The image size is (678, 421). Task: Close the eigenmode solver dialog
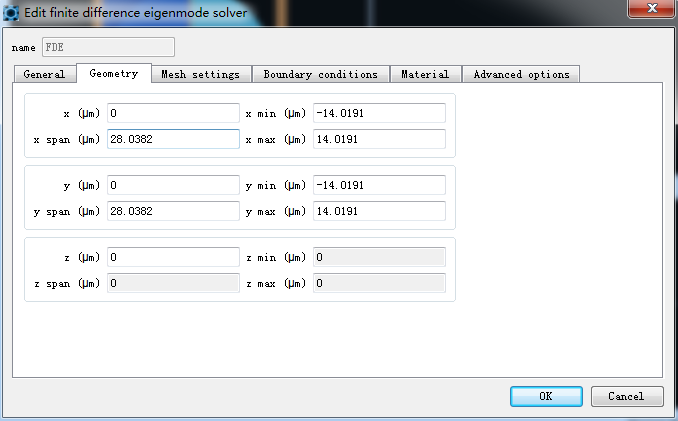click(652, 8)
